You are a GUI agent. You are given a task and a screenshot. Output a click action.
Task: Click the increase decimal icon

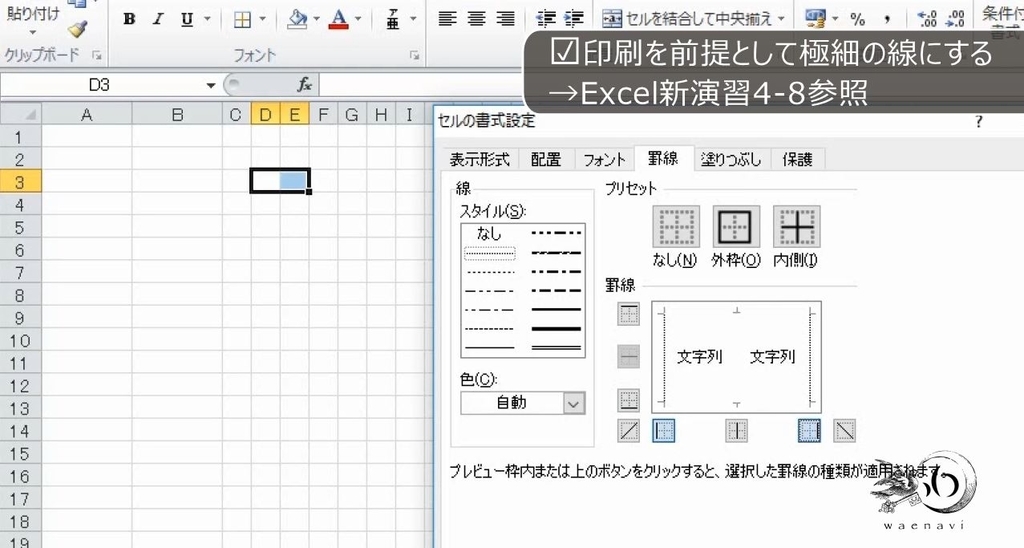(x=927, y=19)
